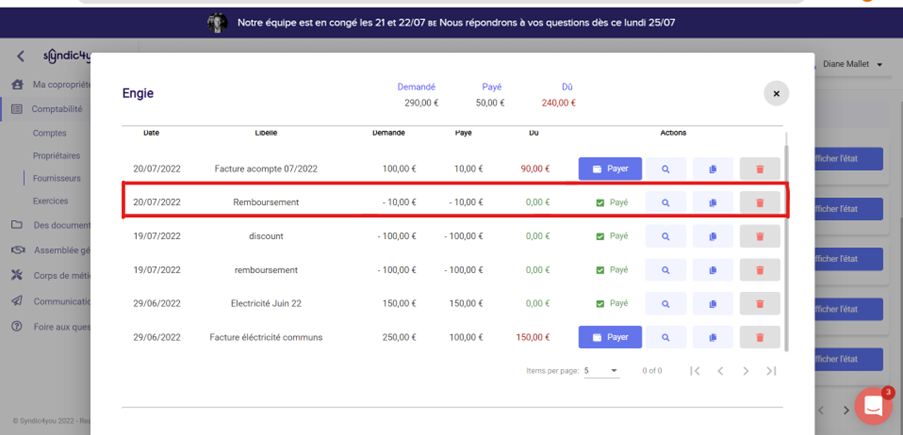Go to the previous page in paginator
Viewport: 903px width, 435px height.
[720, 371]
